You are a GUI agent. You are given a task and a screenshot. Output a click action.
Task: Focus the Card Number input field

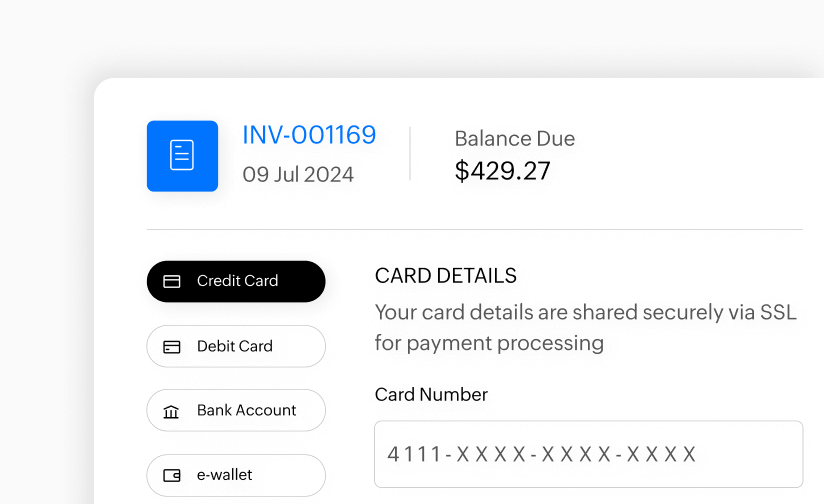[588, 454]
